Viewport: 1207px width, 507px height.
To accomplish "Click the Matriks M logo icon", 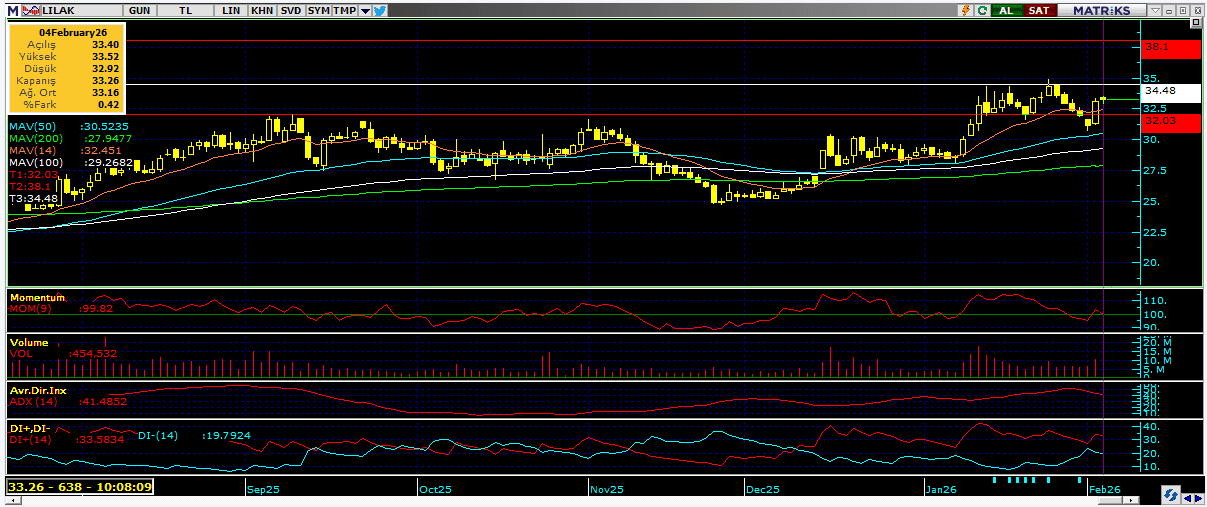I will click(11, 10).
